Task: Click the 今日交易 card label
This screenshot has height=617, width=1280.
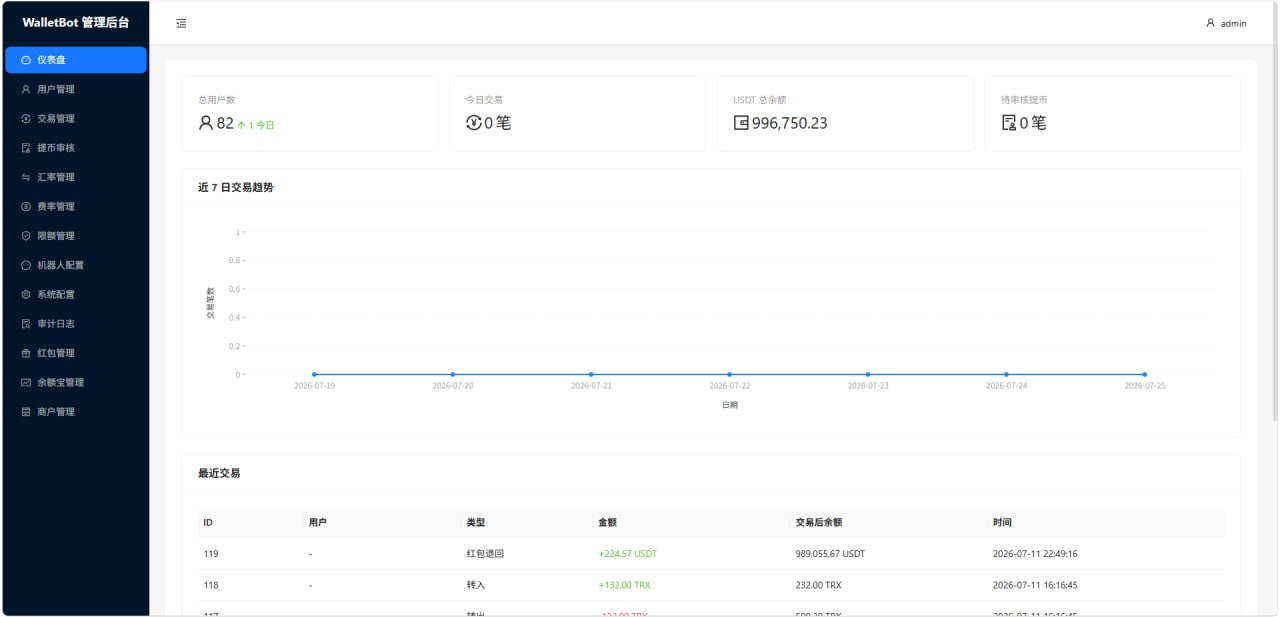Action: tap(484, 100)
